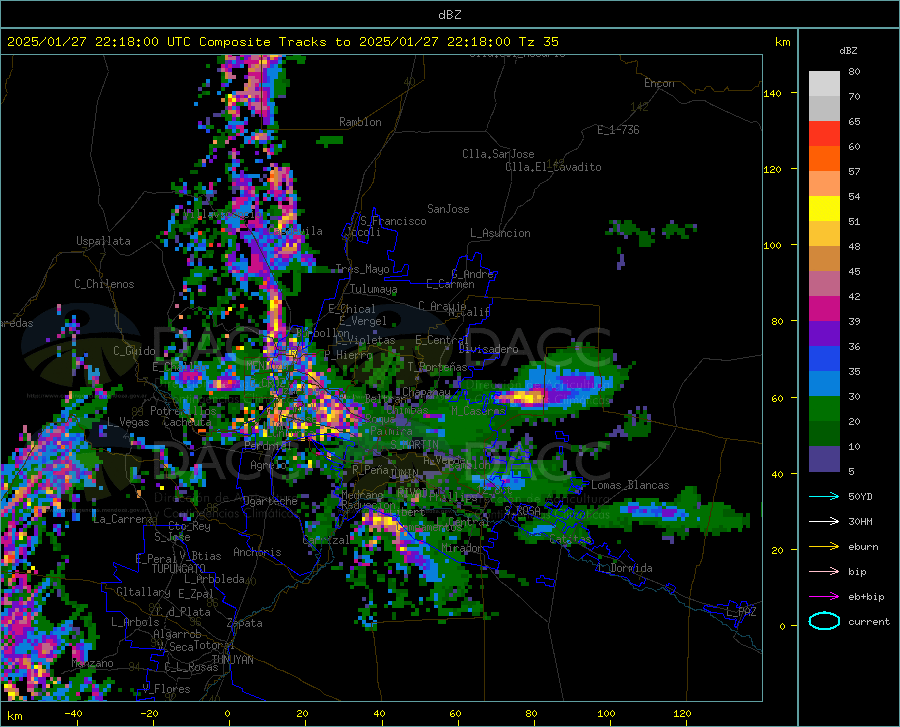900x727 pixels.
Task: Click the 'Gltallary' map label
Action: pos(143,592)
